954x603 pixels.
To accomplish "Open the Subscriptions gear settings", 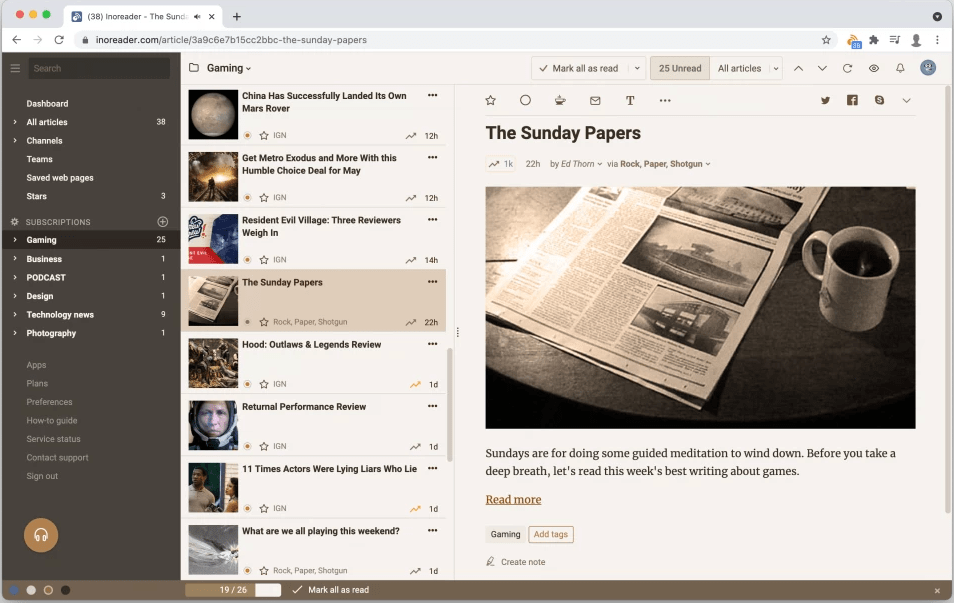I will pos(15,222).
